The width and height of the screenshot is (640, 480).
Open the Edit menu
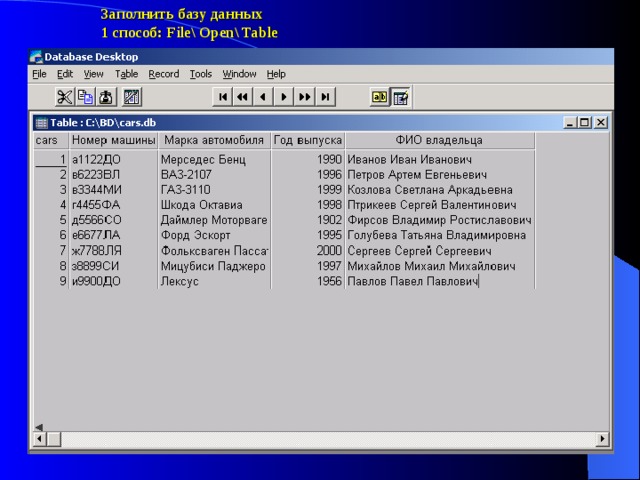64,74
